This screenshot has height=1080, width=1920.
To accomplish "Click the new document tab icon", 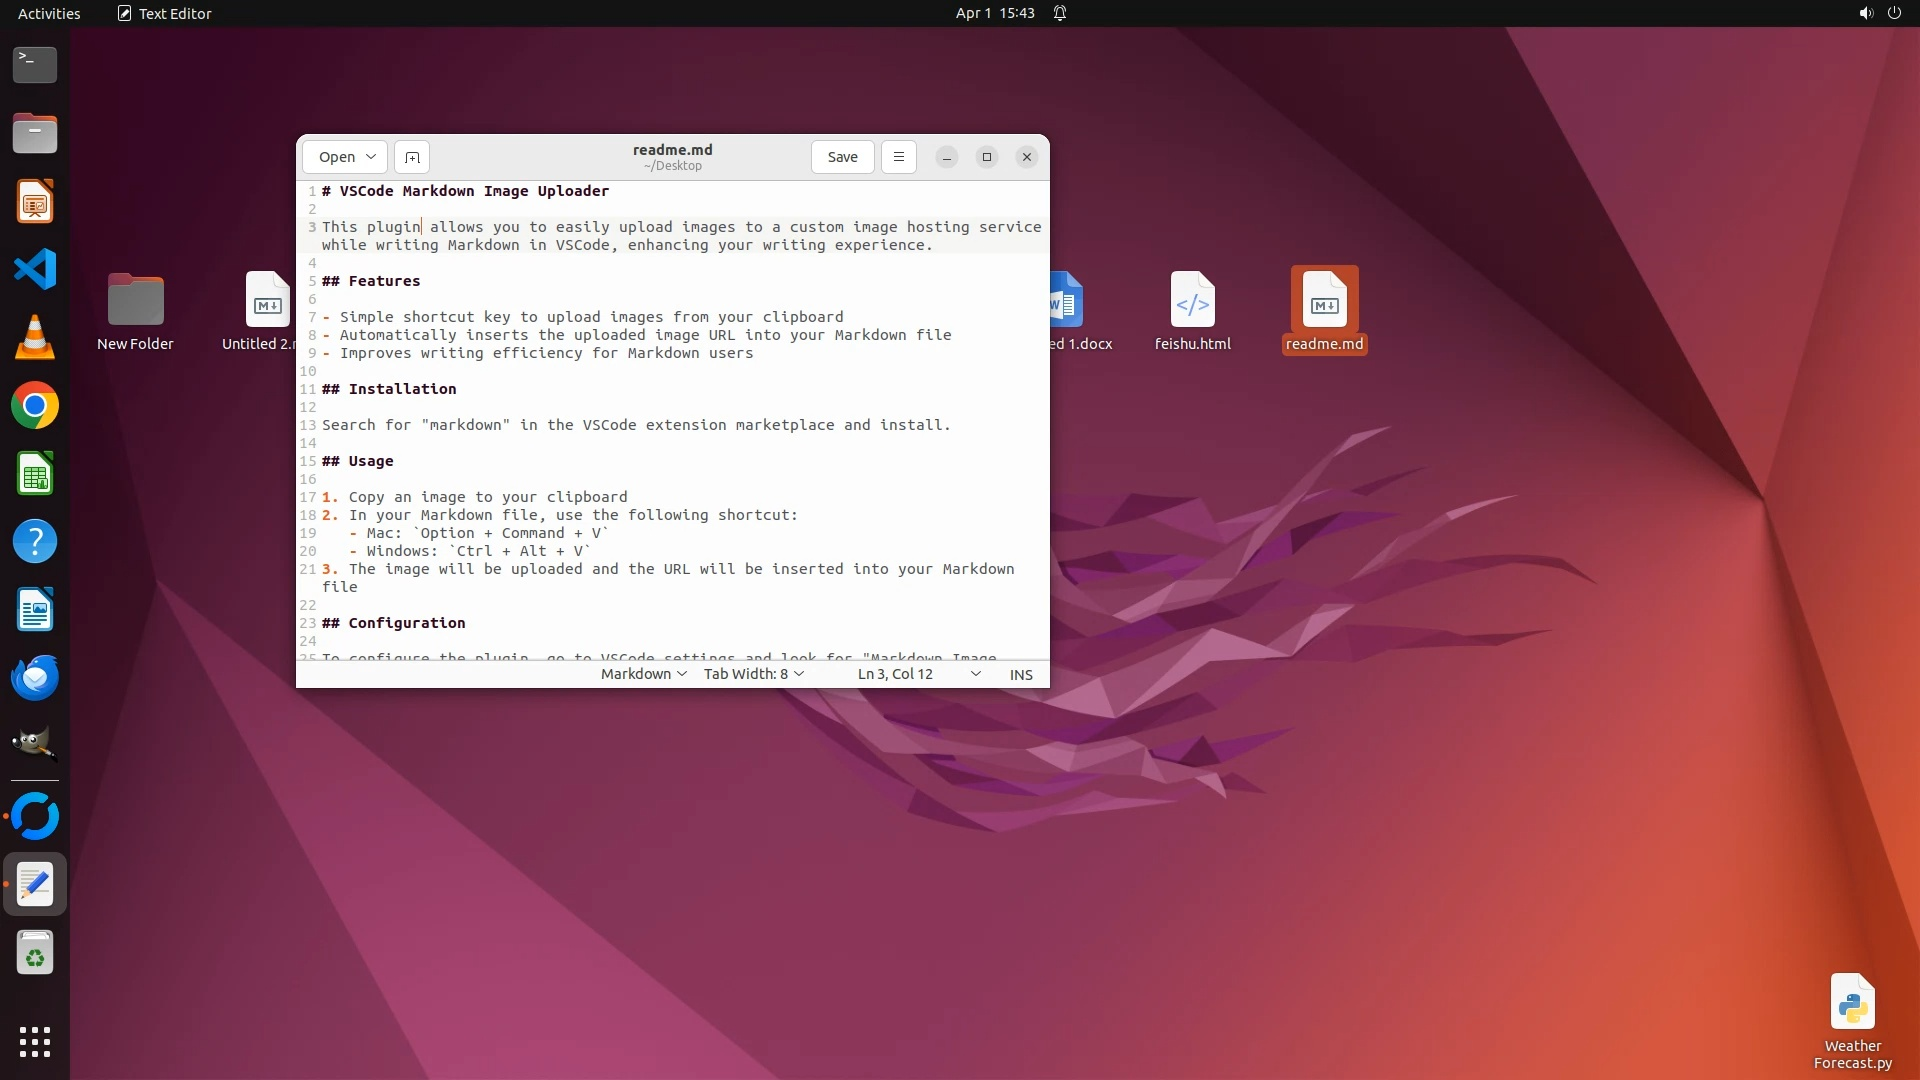I will click(412, 157).
